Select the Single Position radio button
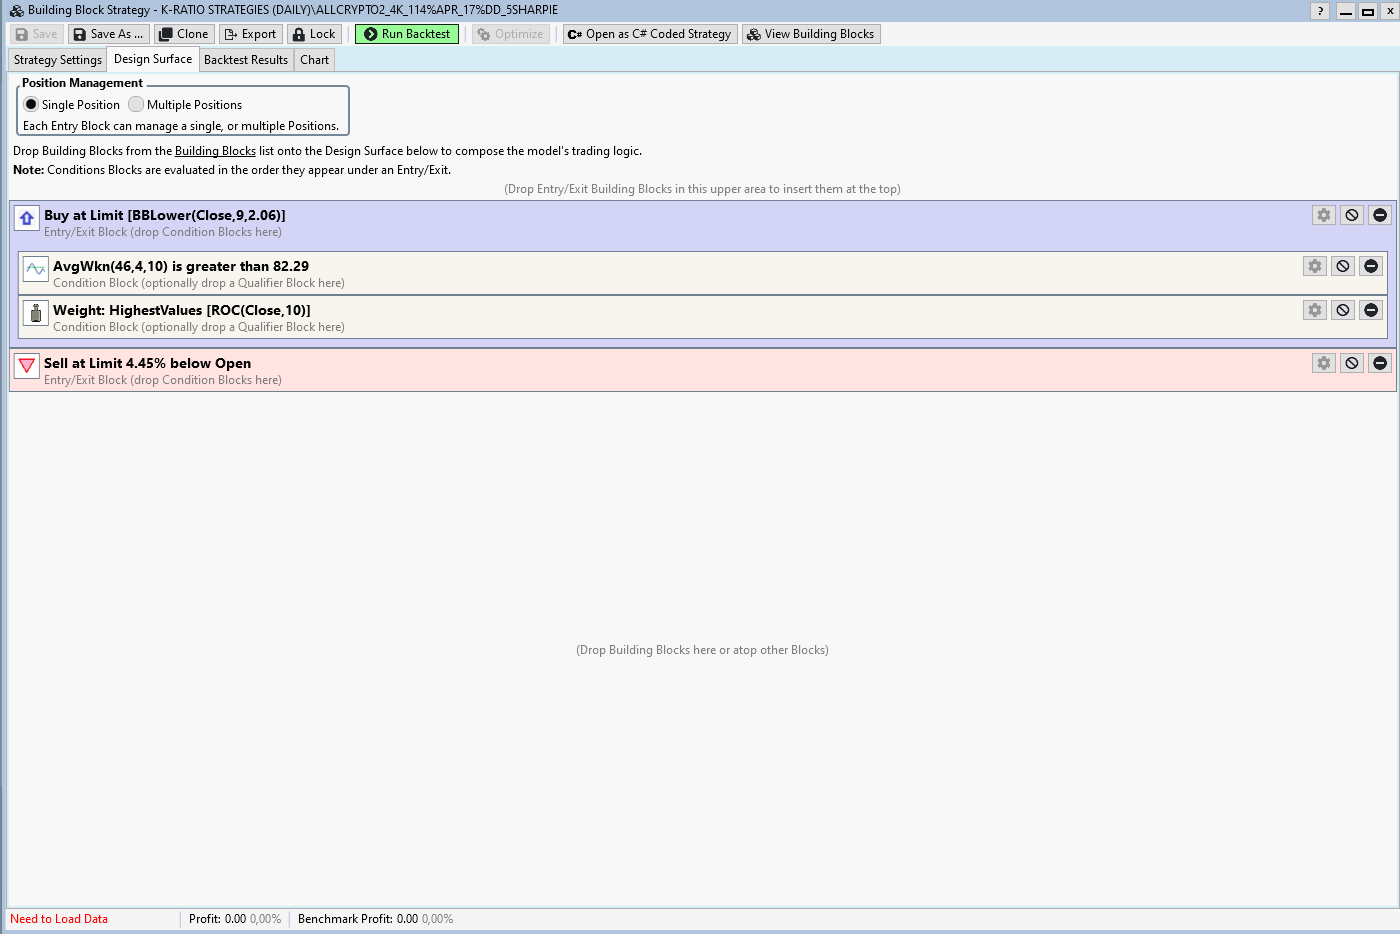The width and height of the screenshot is (1400, 934). 31,104
